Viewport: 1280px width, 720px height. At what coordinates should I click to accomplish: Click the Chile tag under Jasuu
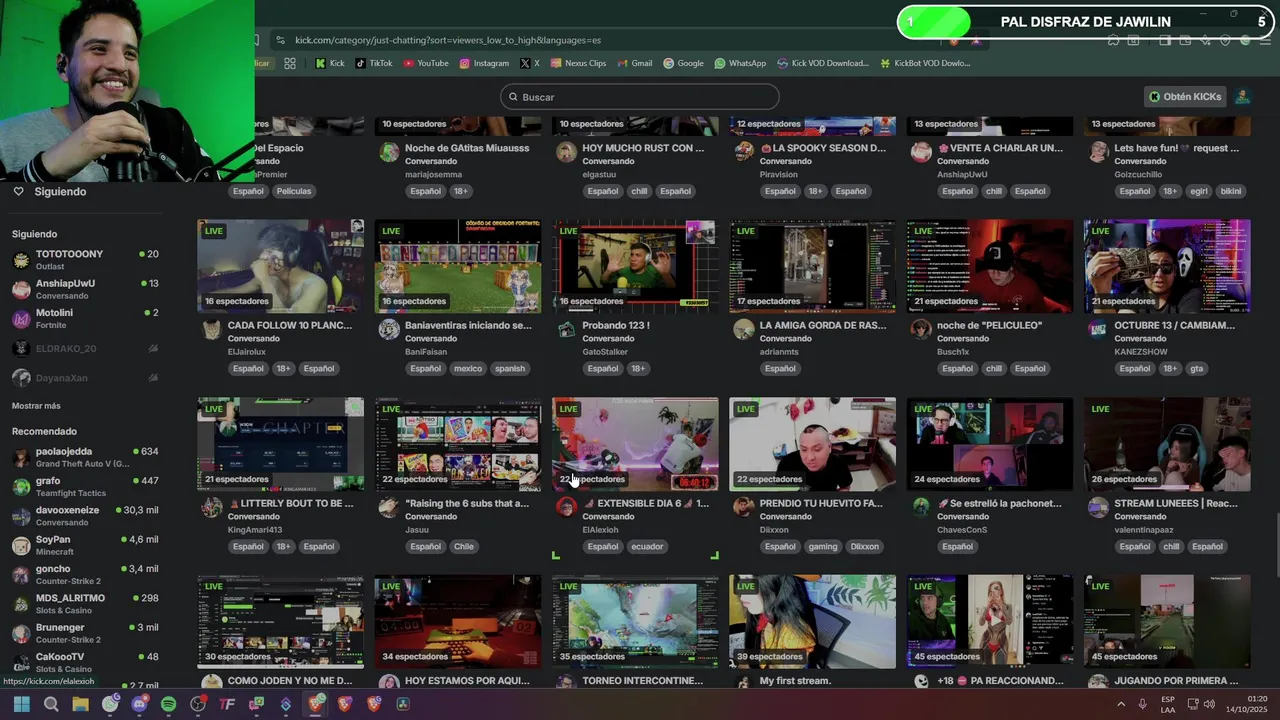click(463, 547)
